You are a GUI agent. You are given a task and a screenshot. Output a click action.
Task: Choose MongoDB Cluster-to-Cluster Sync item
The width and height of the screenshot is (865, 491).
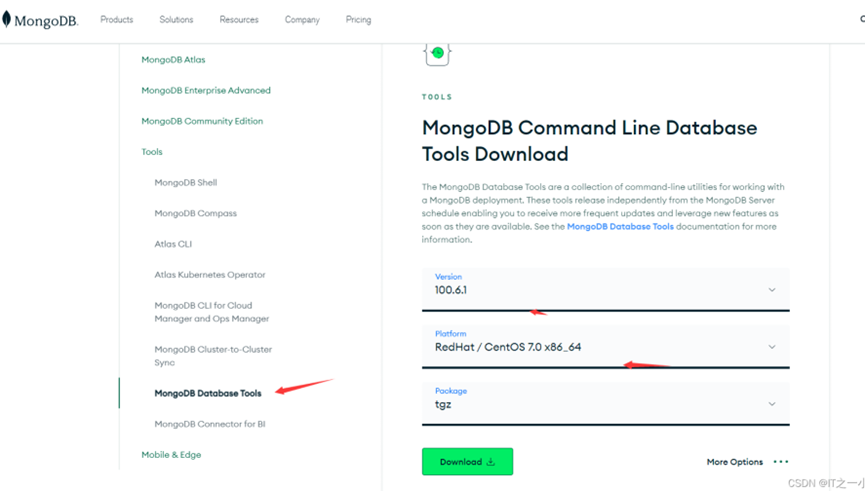pyautogui.click(x=213, y=356)
